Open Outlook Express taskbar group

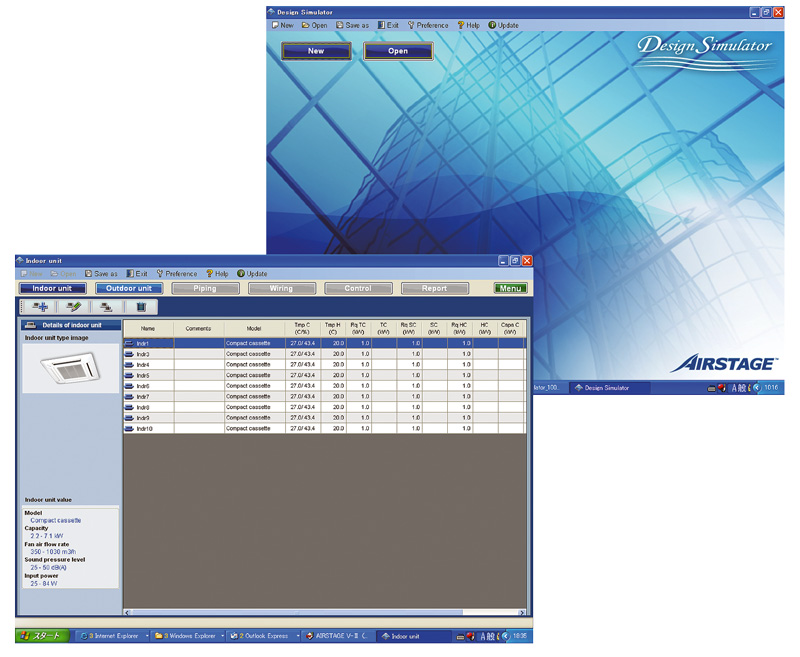(x=263, y=636)
